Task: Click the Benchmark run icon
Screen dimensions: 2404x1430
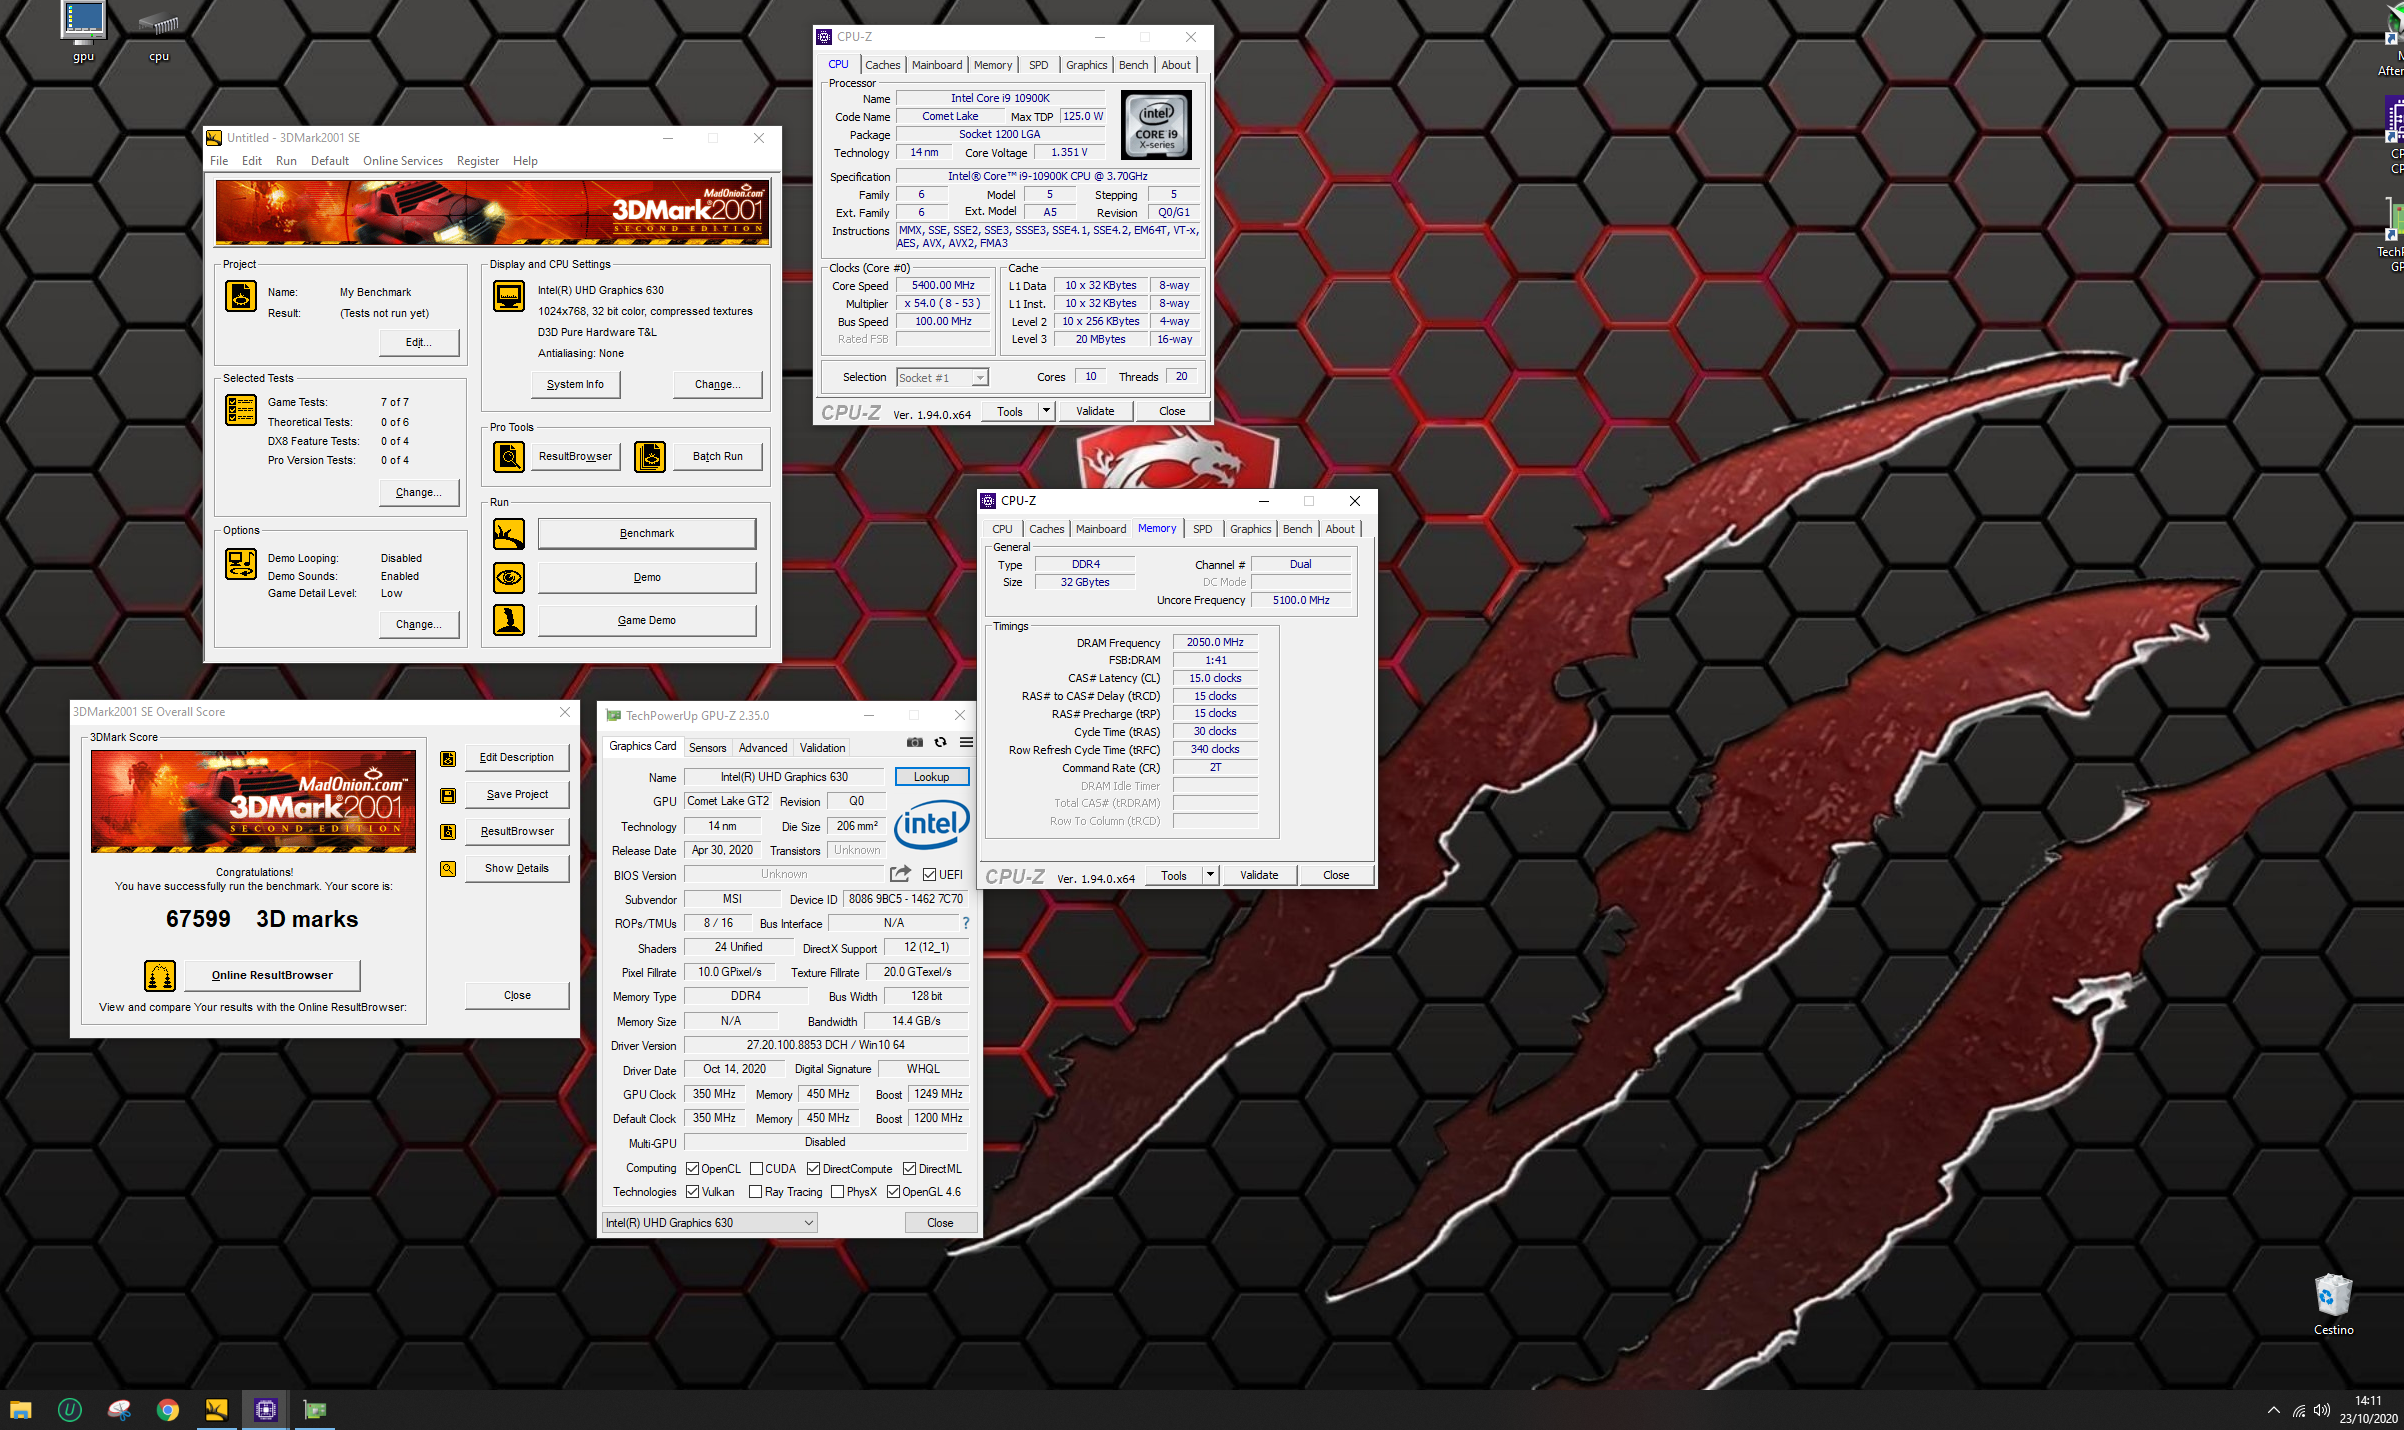Action: click(x=509, y=534)
